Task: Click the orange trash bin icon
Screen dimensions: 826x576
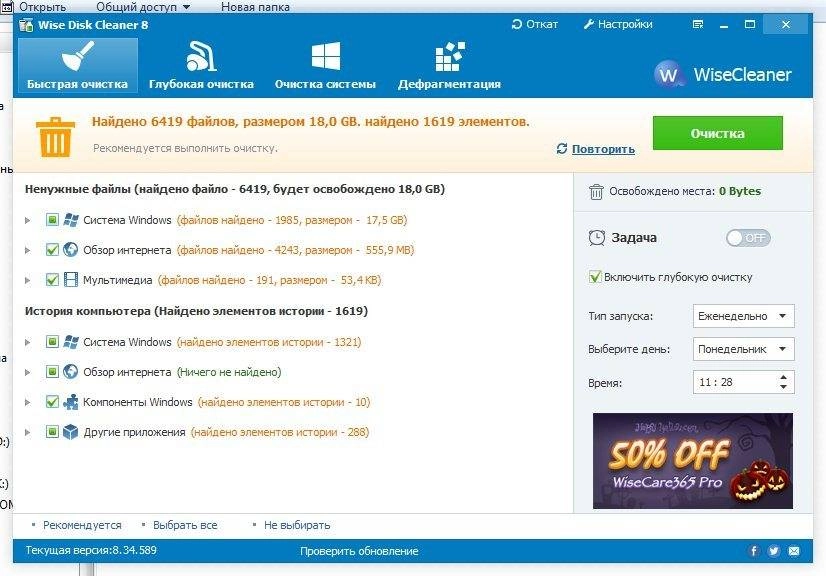Action: pos(55,137)
